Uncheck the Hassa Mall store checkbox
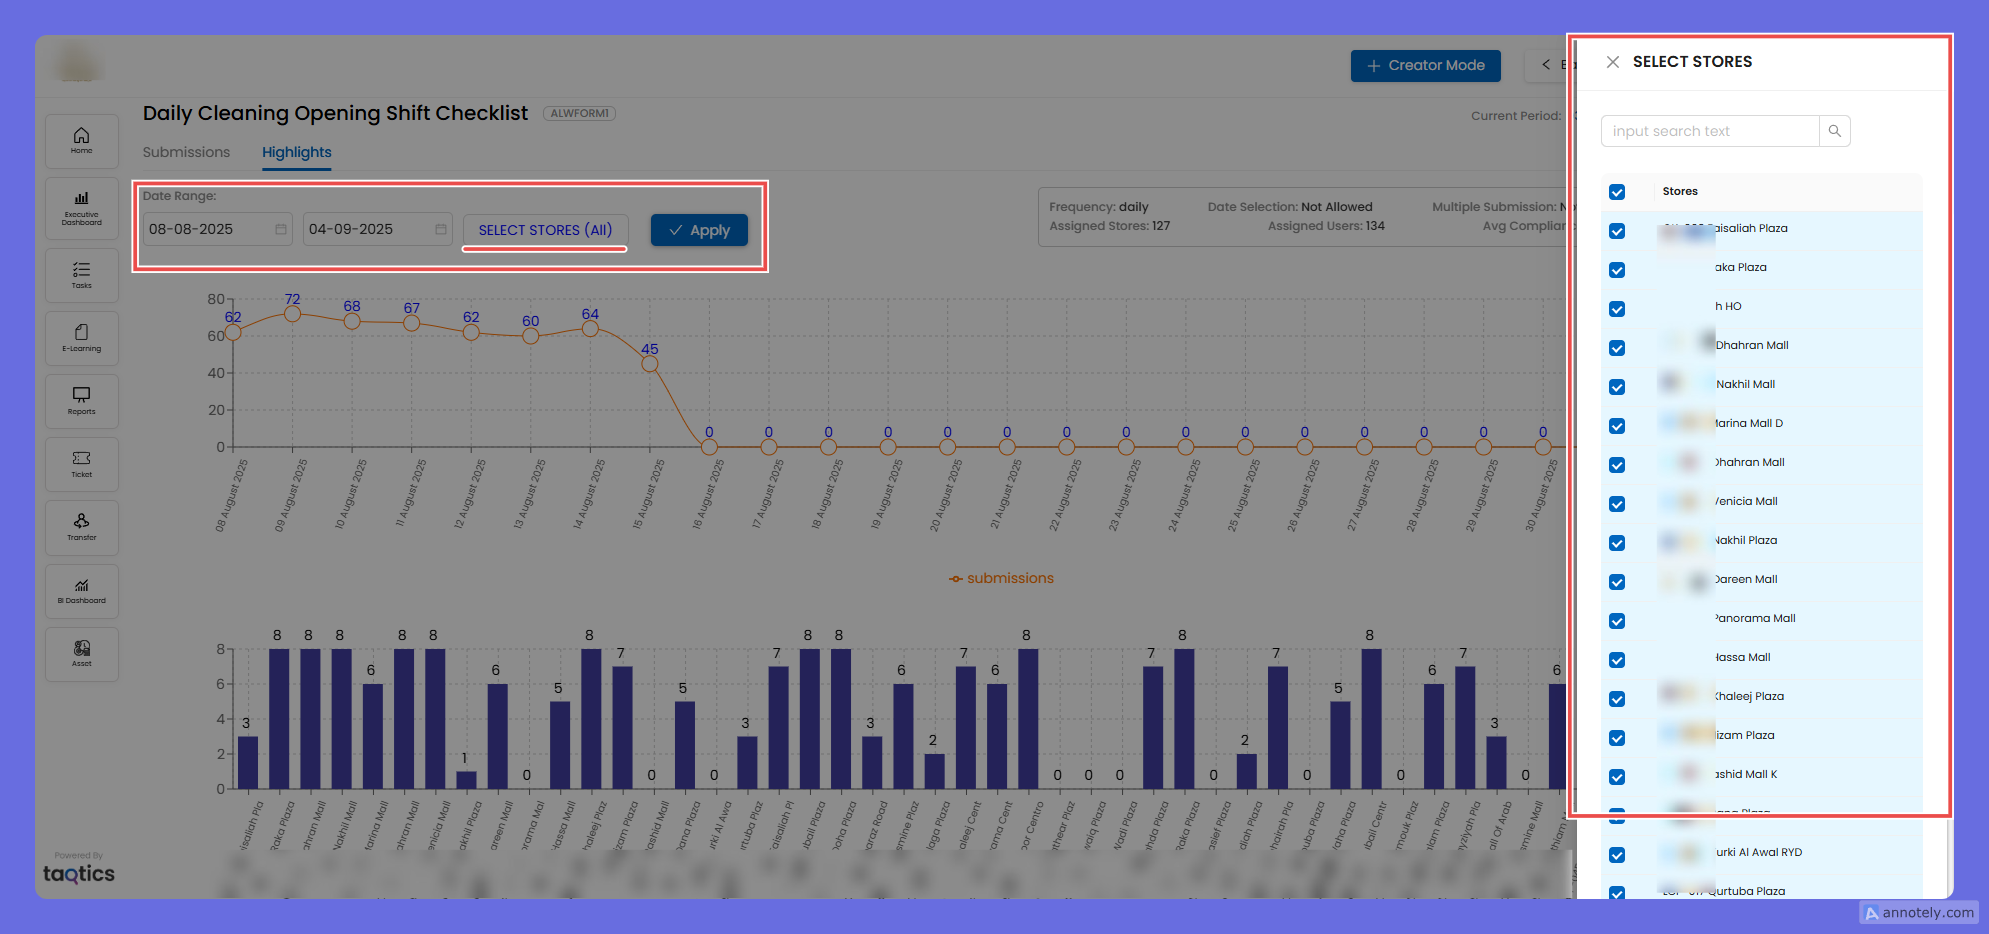The image size is (1989, 934). click(1617, 660)
